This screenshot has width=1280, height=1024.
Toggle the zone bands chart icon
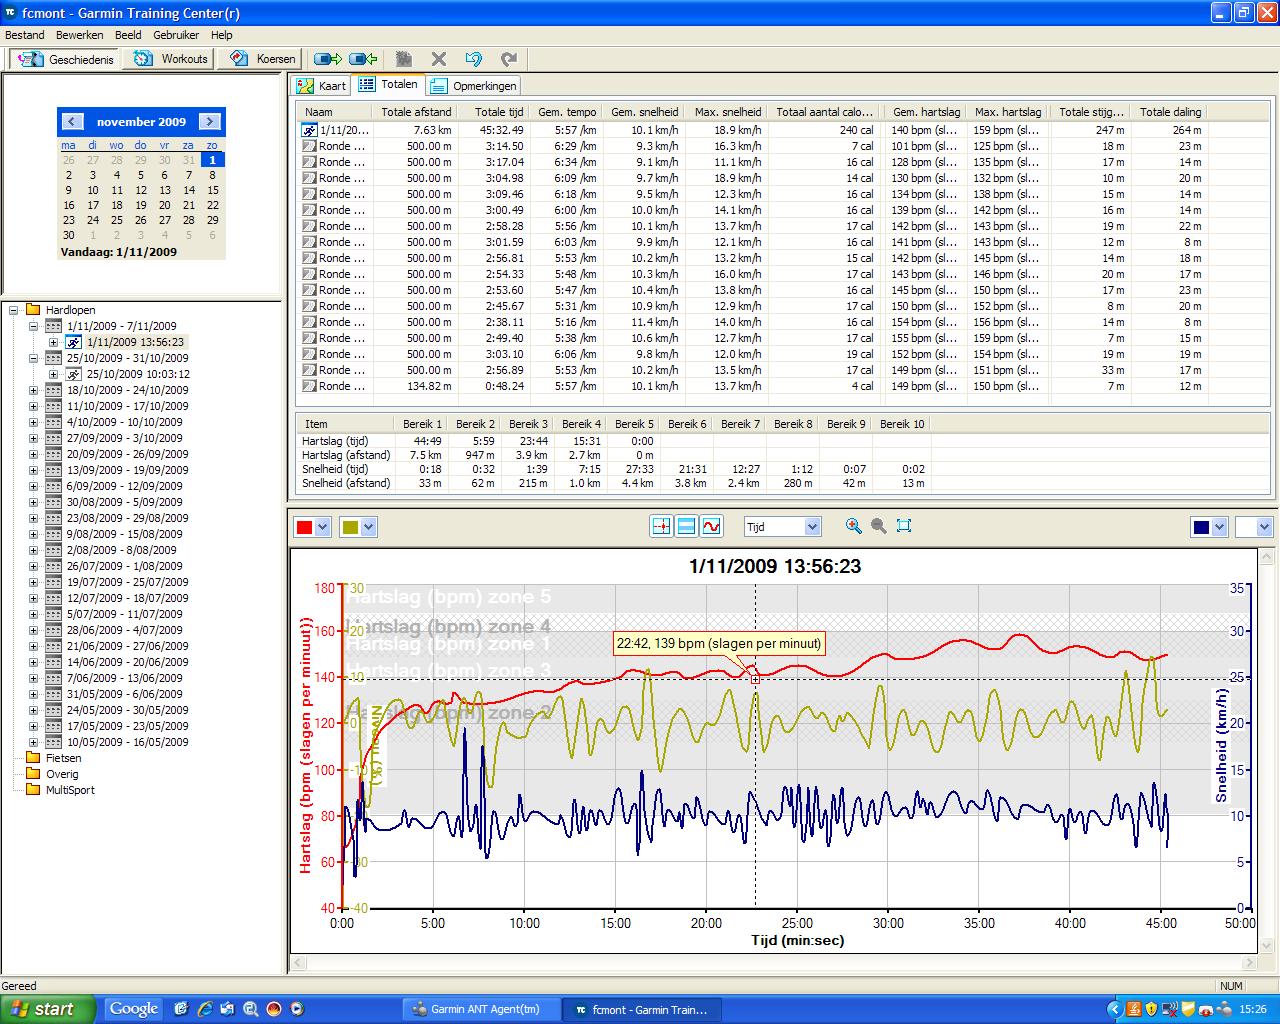click(686, 526)
